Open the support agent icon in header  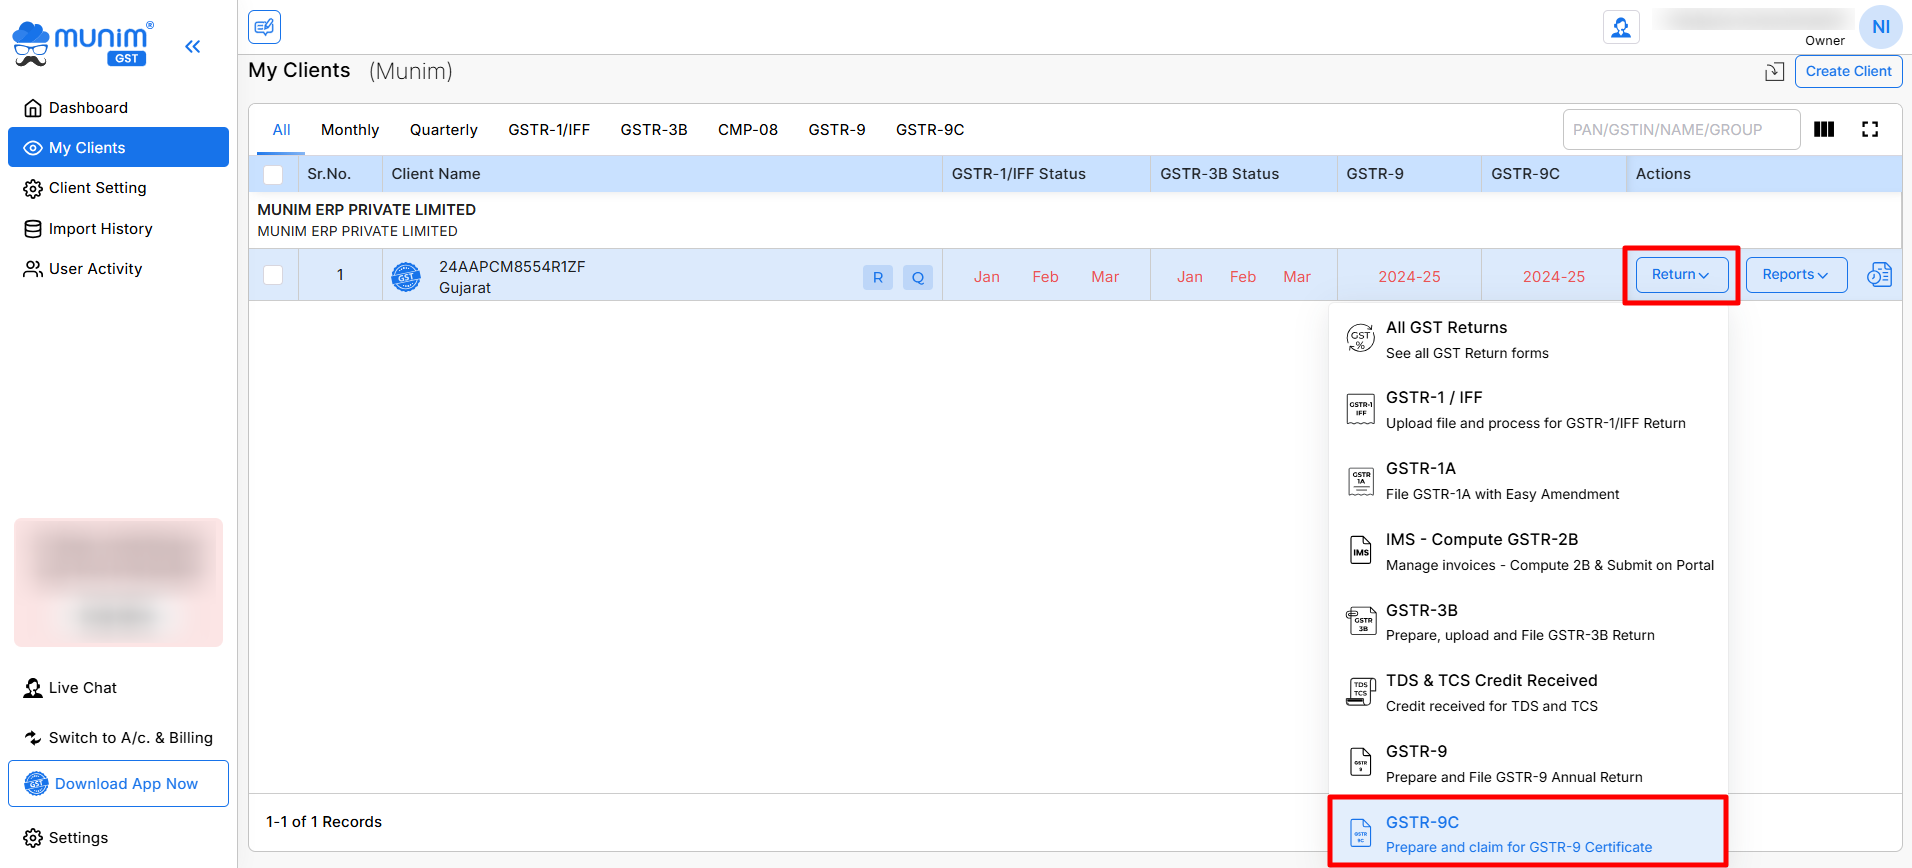coord(1621,27)
